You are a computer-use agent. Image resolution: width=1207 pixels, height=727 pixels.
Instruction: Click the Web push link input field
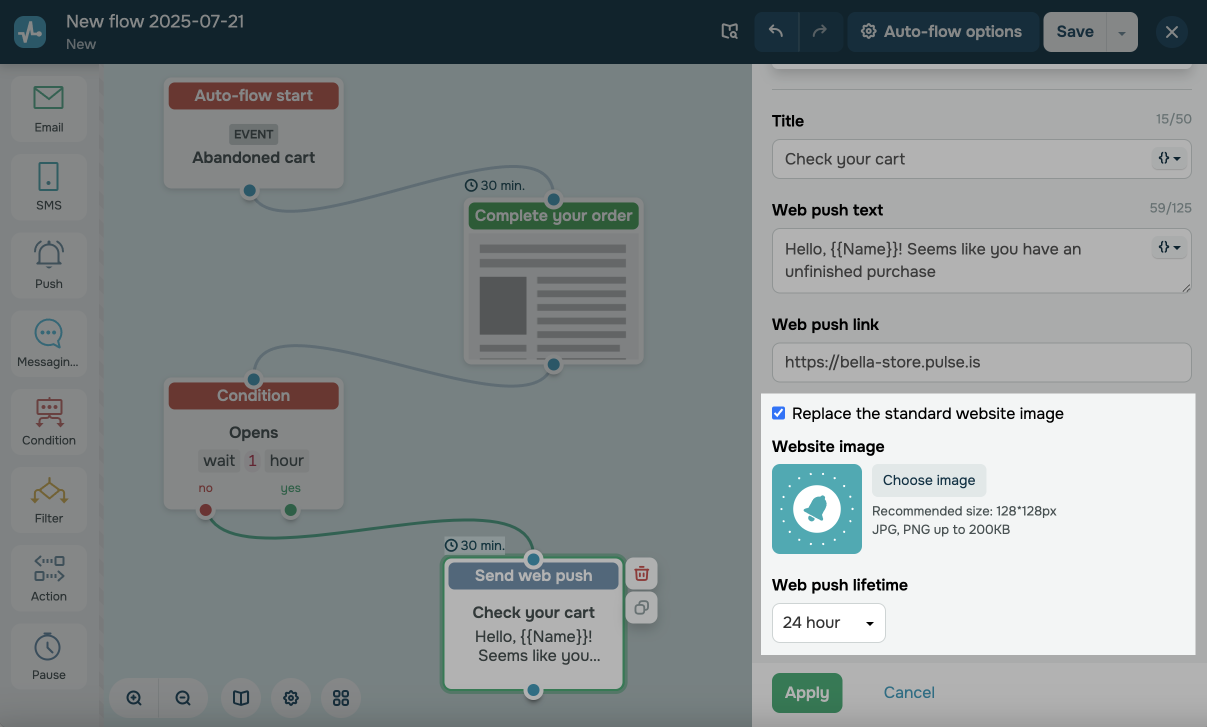[981, 362]
